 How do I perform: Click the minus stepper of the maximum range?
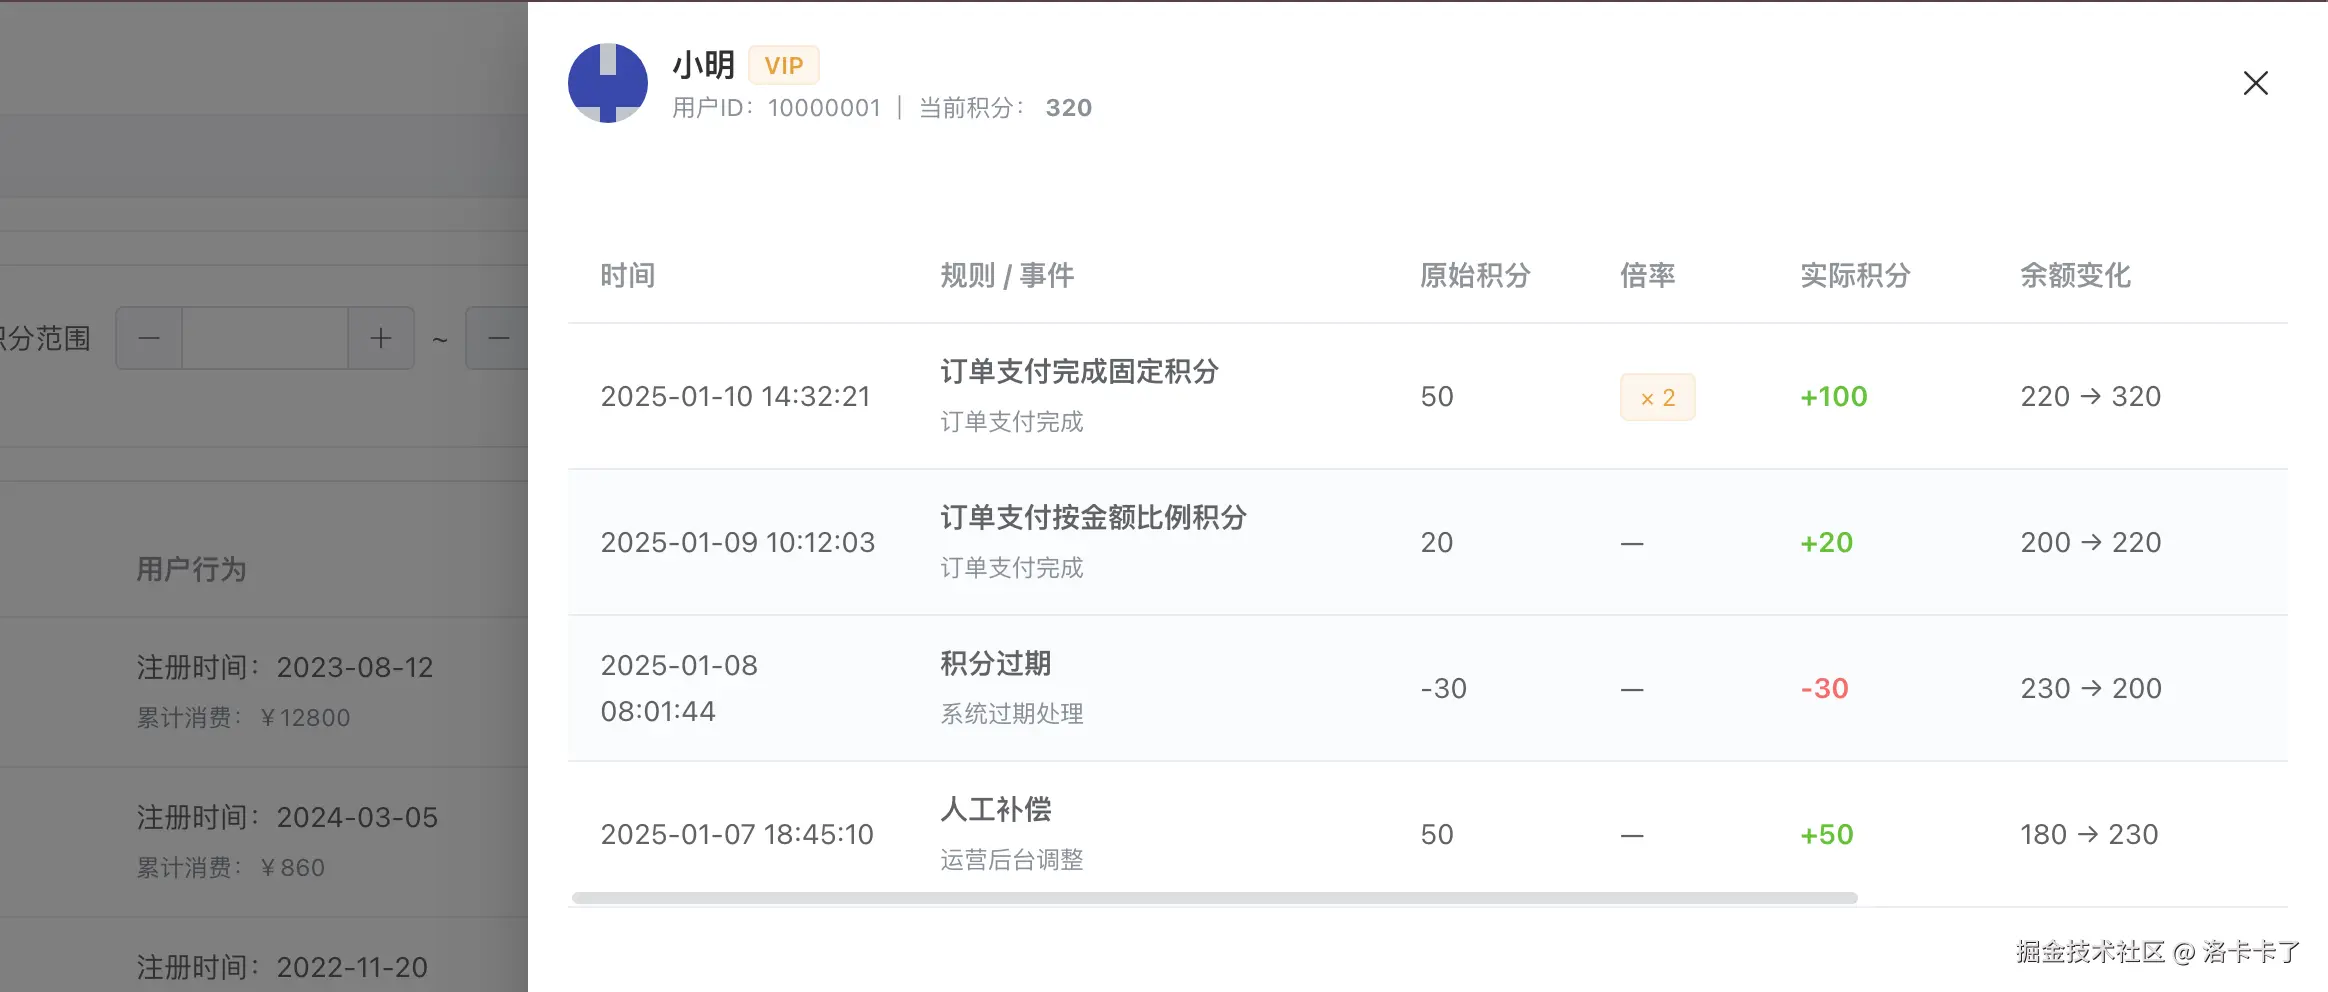click(x=498, y=338)
